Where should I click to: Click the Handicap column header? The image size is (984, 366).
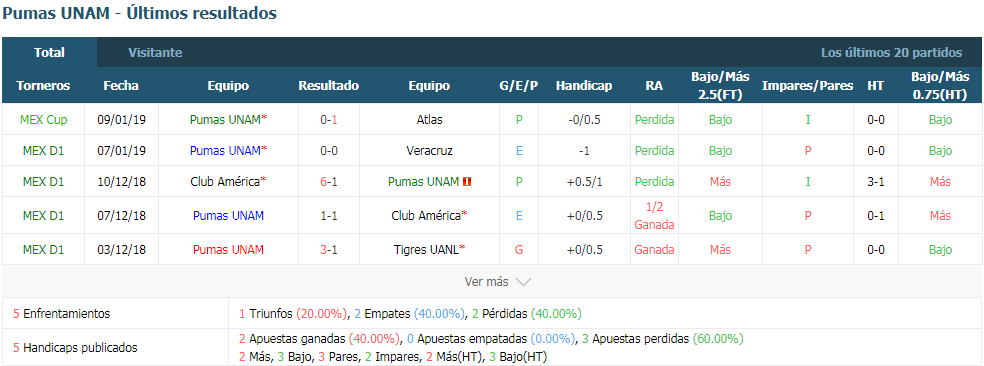pyautogui.click(x=584, y=86)
